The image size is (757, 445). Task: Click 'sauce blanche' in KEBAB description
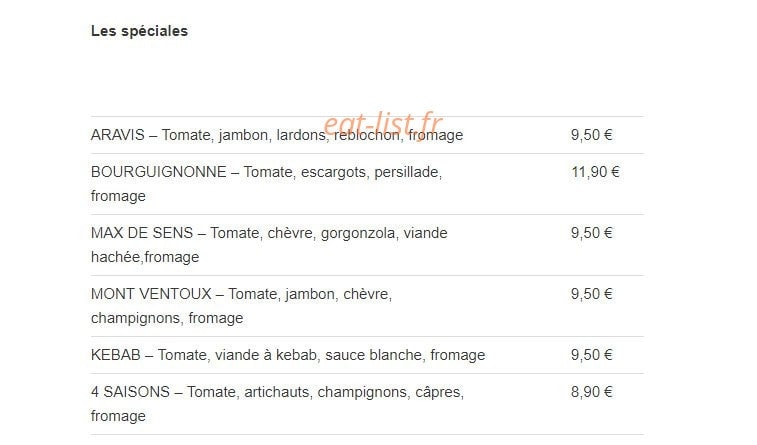point(373,355)
